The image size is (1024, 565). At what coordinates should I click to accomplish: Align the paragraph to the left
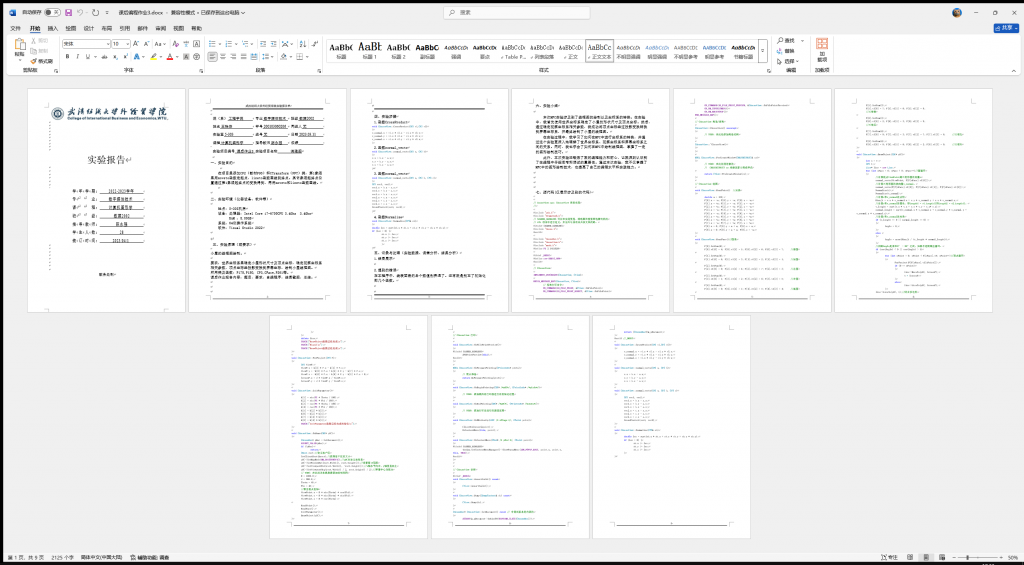click(211, 57)
